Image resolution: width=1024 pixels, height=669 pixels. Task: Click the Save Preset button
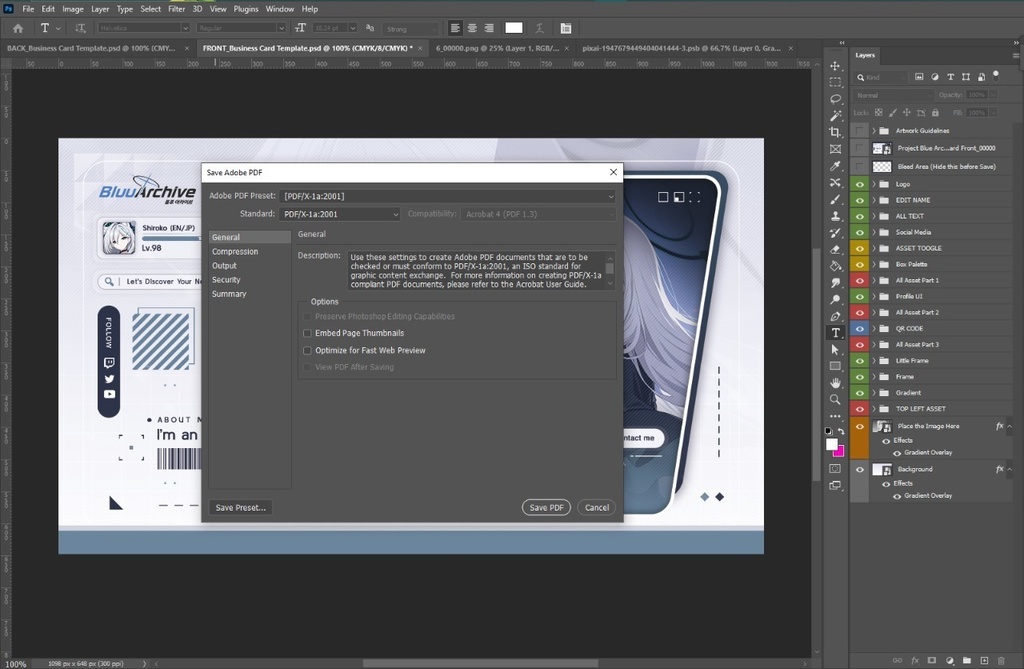[x=241, y=508]
